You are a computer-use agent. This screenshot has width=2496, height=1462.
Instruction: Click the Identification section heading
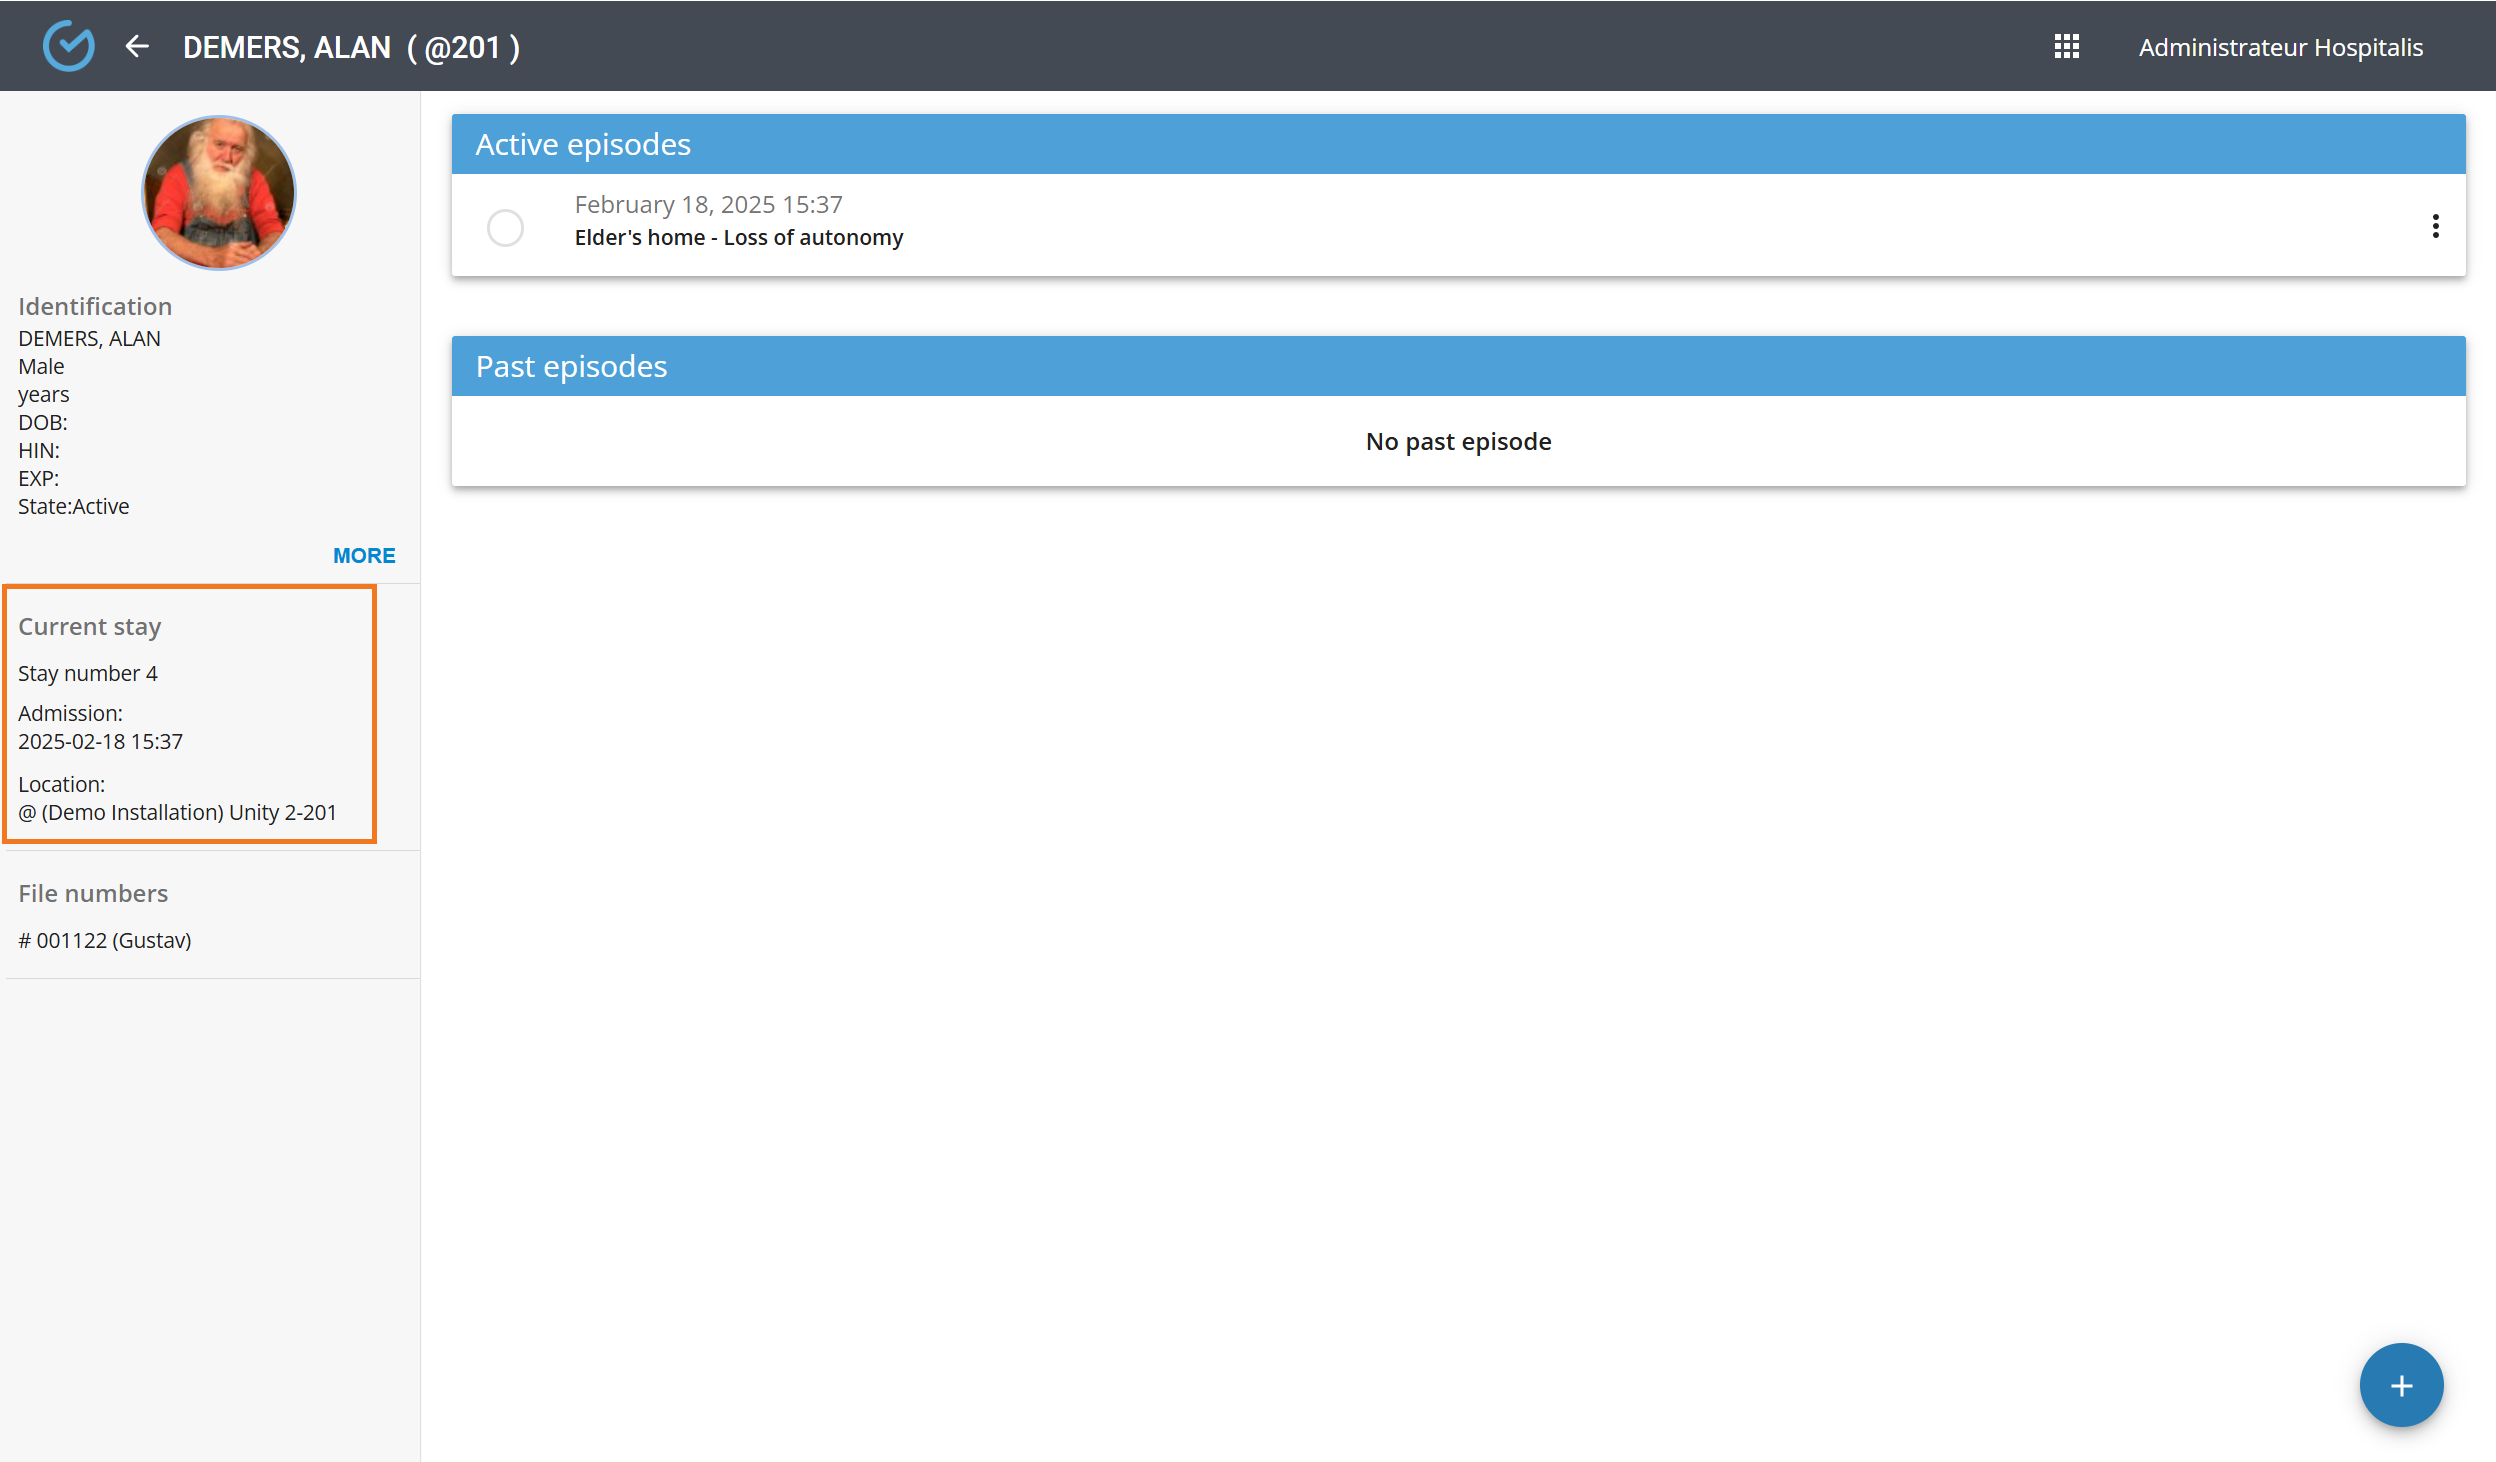point(95,307)
